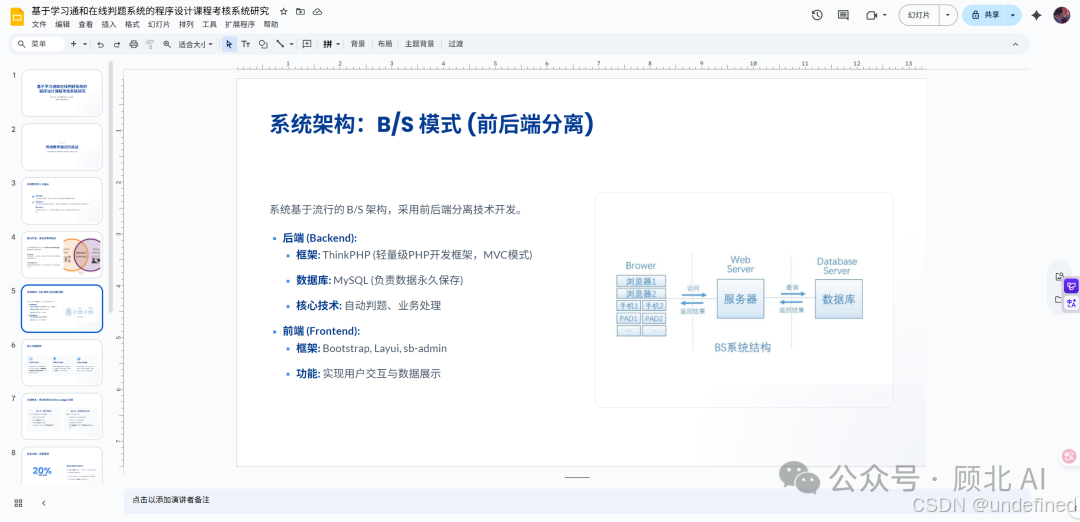
Task: Select slide 6 thumbnail
Action: (62, 362)
